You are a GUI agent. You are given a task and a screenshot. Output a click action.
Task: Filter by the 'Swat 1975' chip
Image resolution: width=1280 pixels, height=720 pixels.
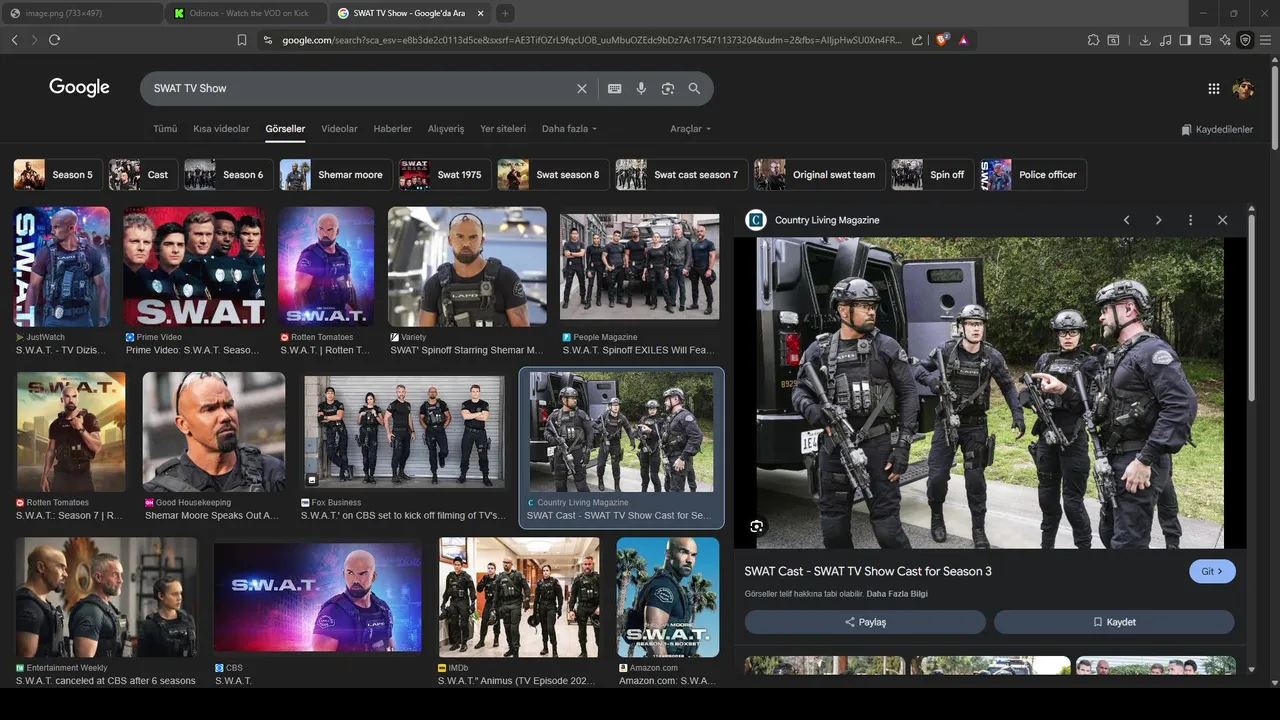443,175
